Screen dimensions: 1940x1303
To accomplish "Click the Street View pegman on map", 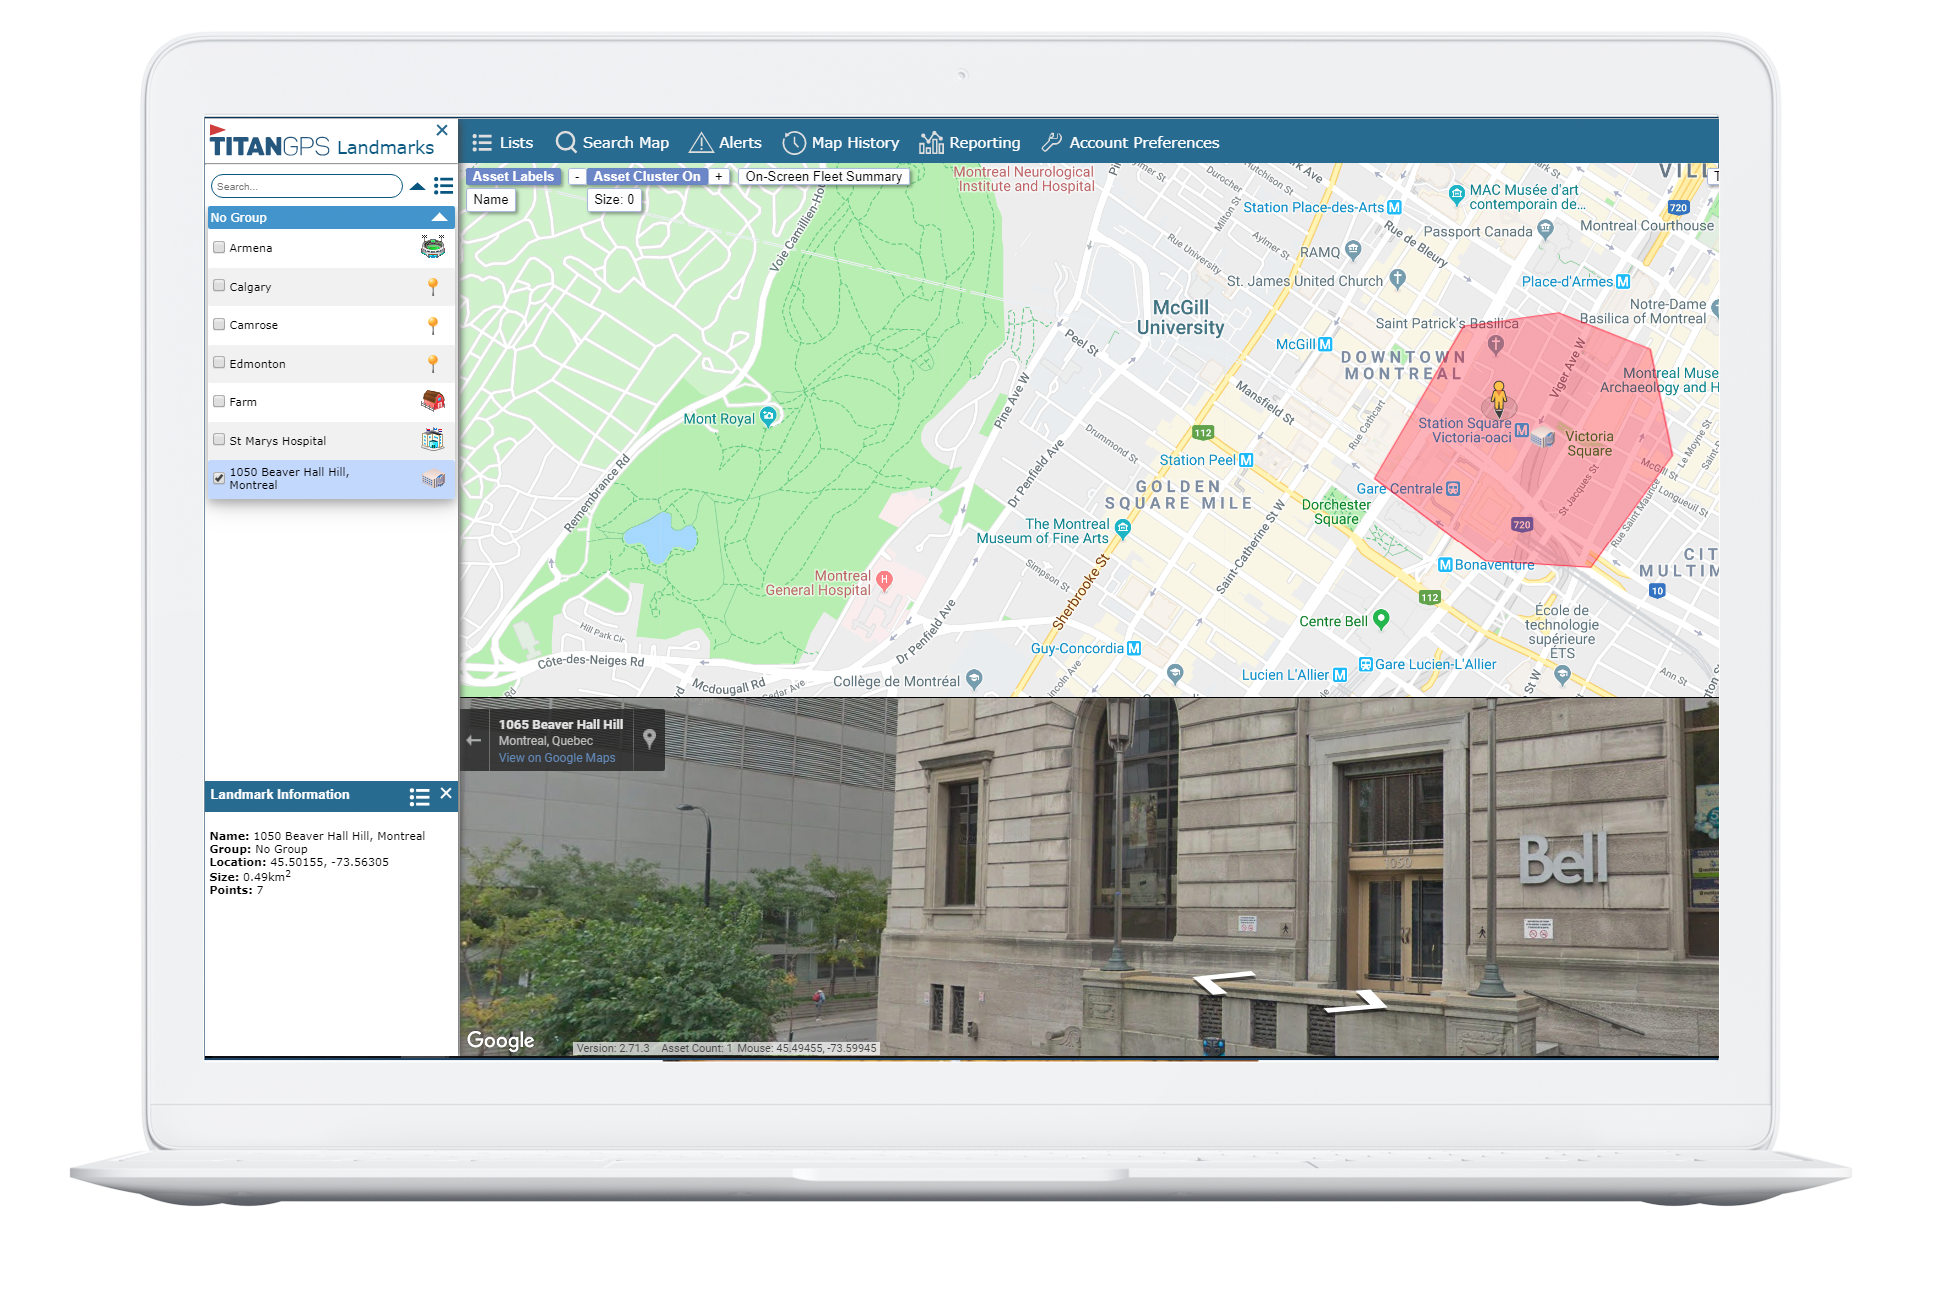I will pos(1498,396).
